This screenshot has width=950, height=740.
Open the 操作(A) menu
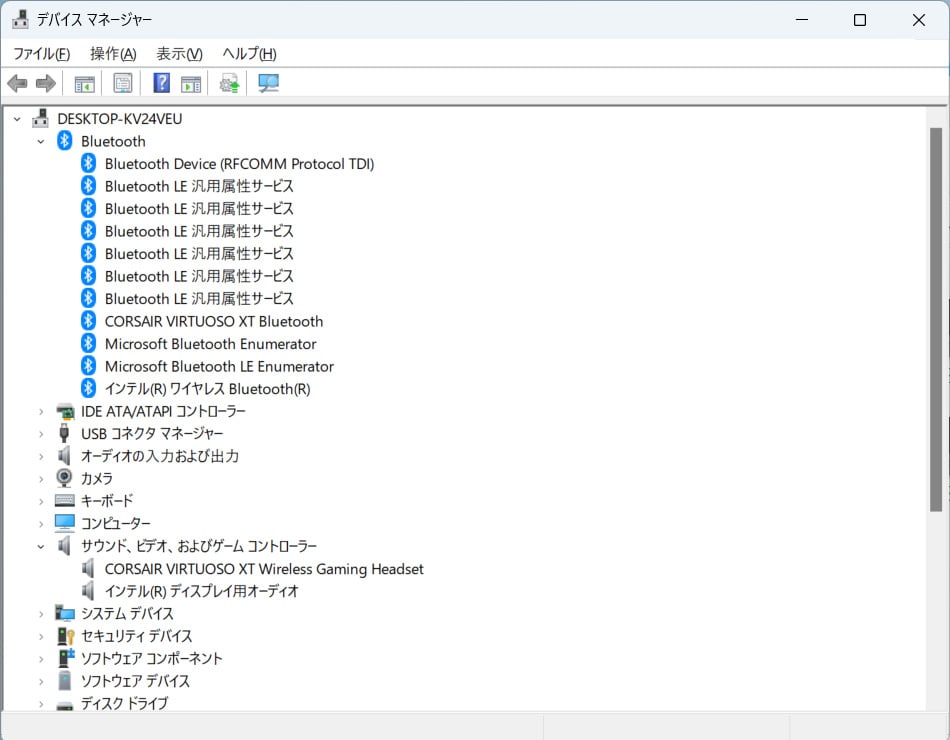113,54
